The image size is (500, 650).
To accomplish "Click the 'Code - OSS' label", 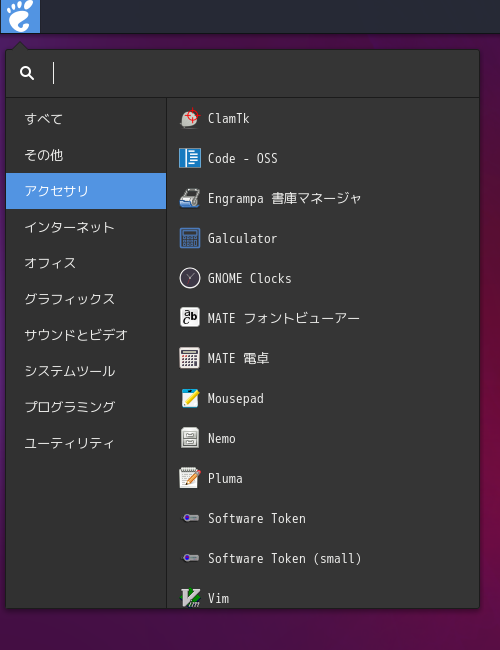I will (x=243, y=158).
